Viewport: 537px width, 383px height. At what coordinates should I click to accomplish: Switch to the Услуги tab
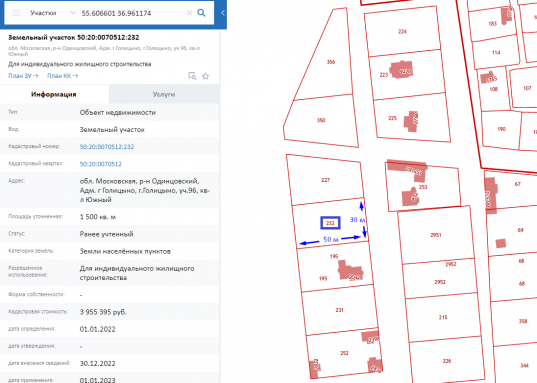164,94
